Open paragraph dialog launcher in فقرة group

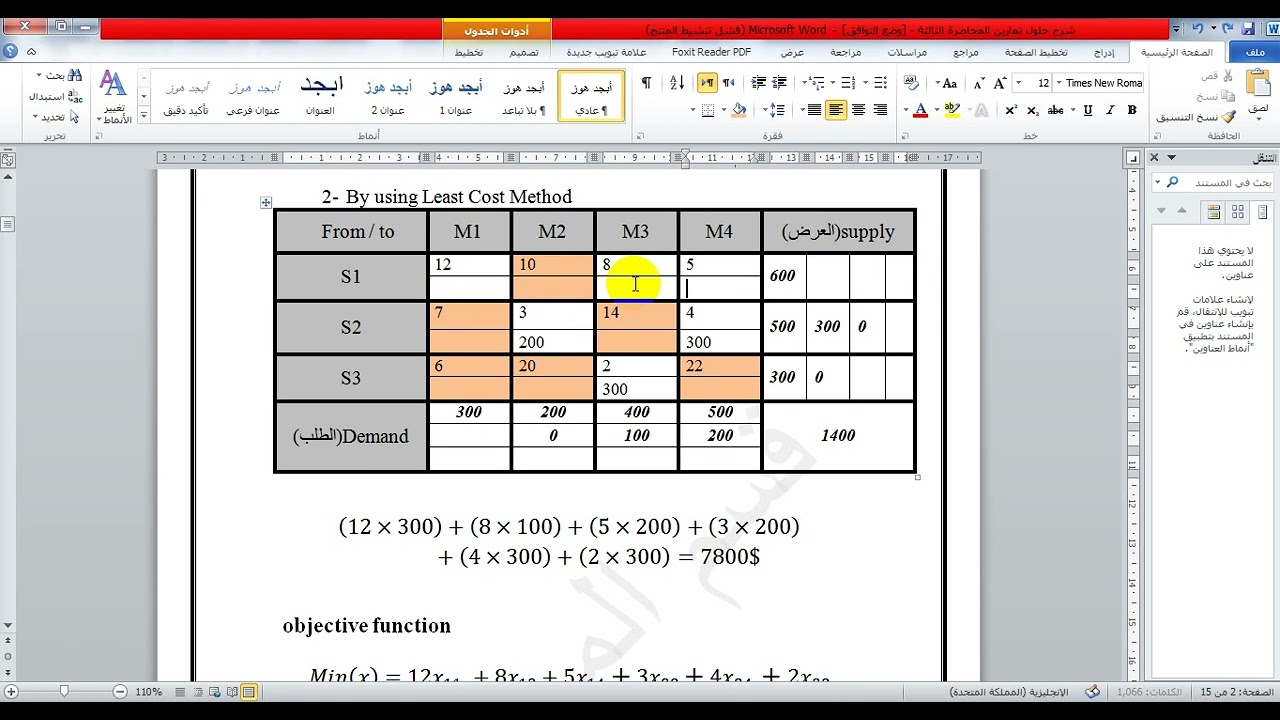point(640,136)
